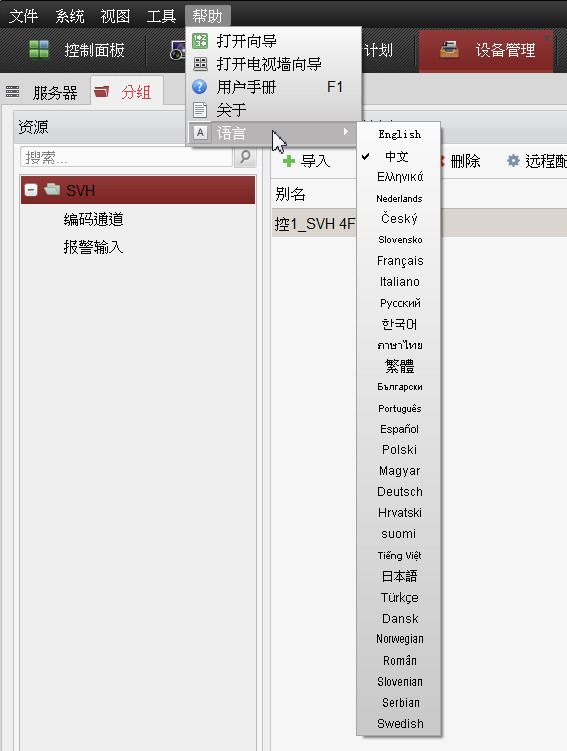Choose Ελληνικά language
567x751 pixels.
pyautogui.click(x=398, y=177)
